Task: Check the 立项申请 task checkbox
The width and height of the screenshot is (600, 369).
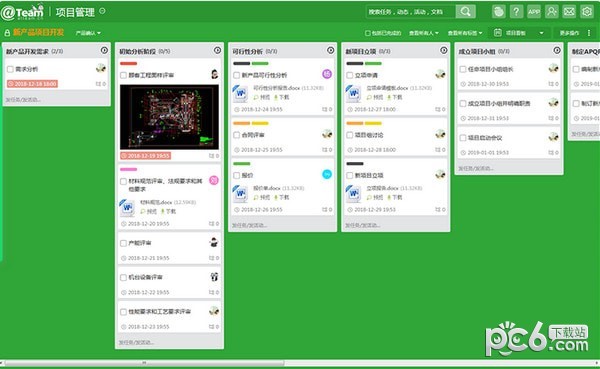Action: pos(350,75)
